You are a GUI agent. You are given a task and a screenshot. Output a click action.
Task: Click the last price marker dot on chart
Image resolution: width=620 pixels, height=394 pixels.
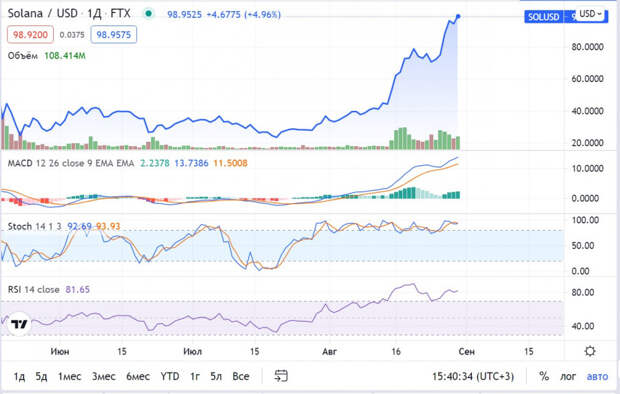point(458,16)
